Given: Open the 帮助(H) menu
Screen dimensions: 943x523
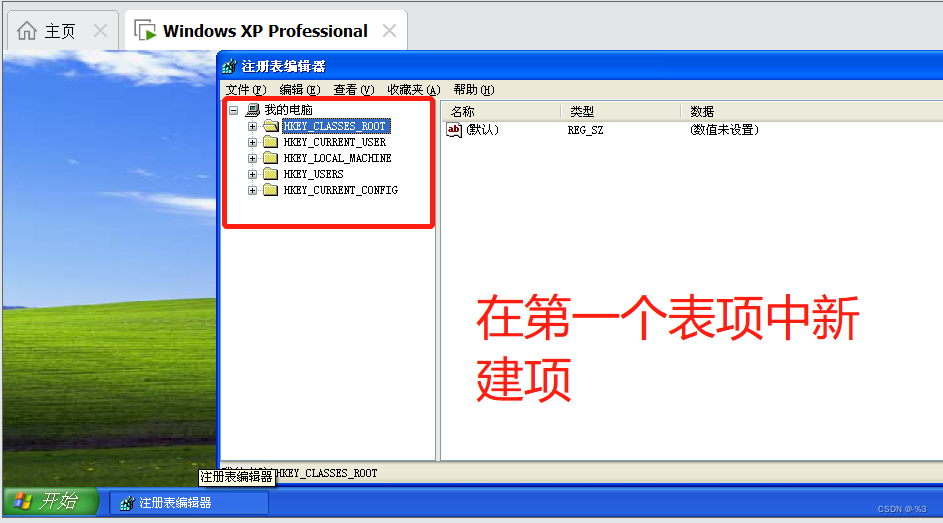Looking at the screenshot, I should [x=474, y=90].
